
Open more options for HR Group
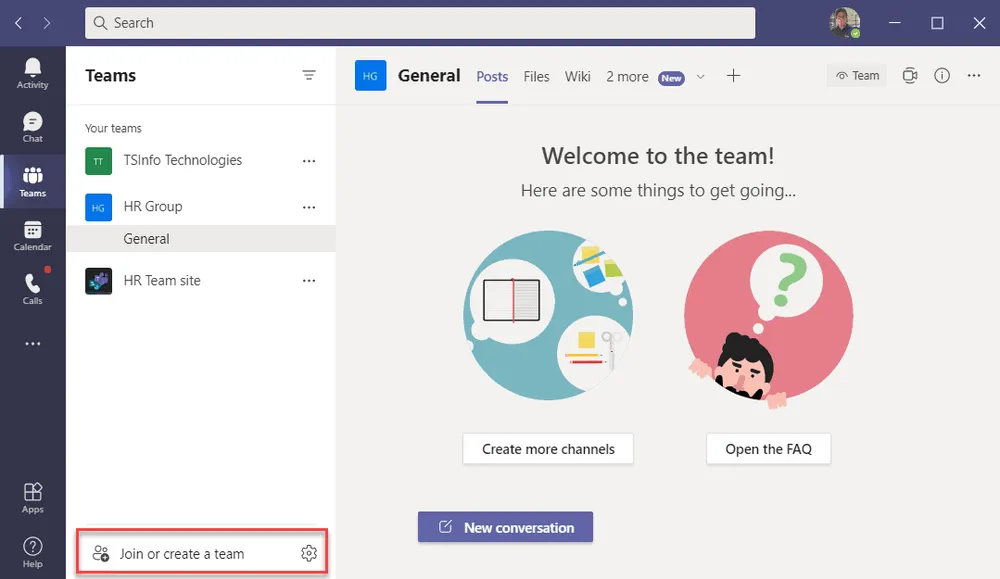(309, 206)
